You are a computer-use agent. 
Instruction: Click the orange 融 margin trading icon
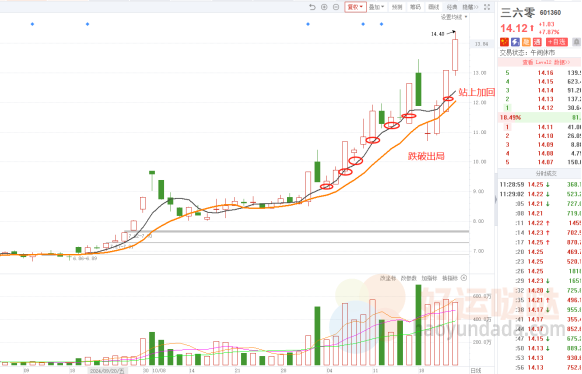click(x=526, y=42)
